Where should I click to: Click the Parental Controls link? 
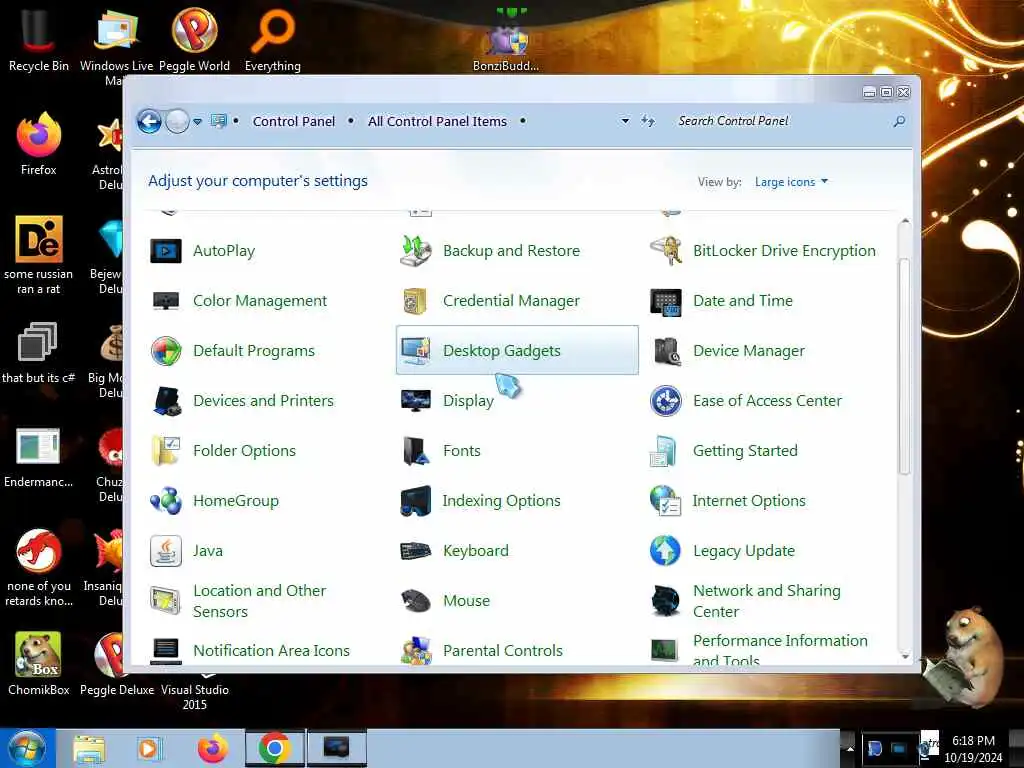click(x=503, y=650)
